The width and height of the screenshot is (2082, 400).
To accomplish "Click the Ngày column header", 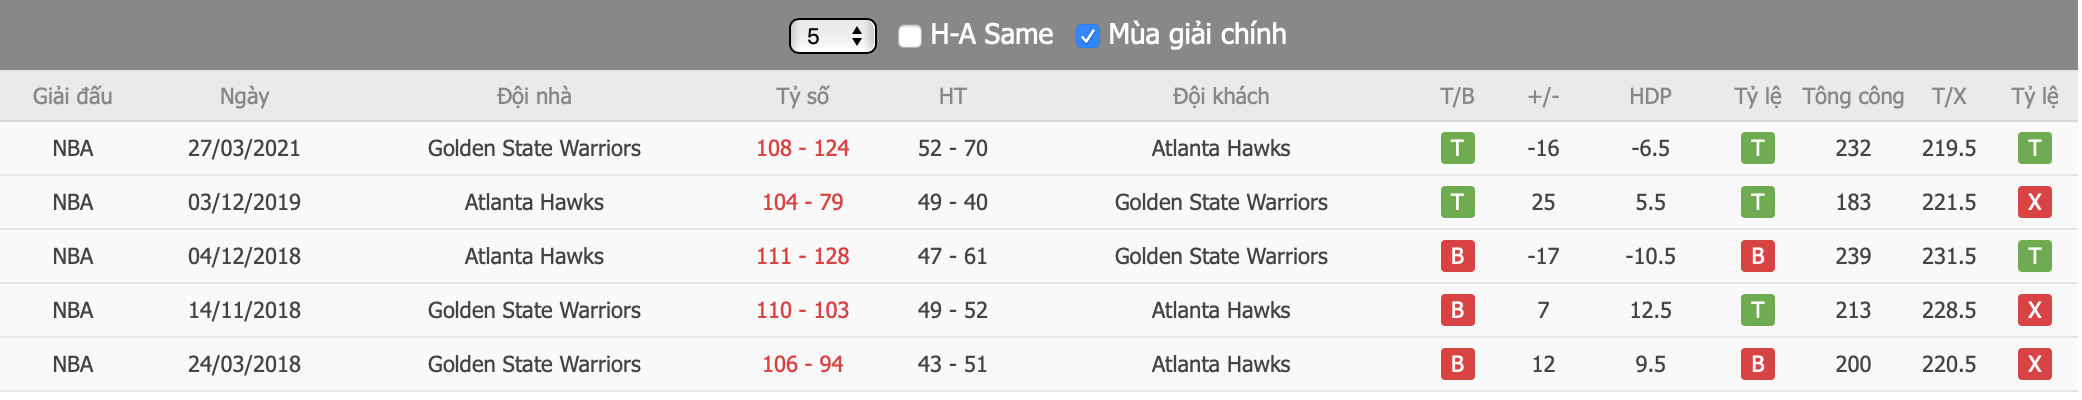I will pos(244,96).
